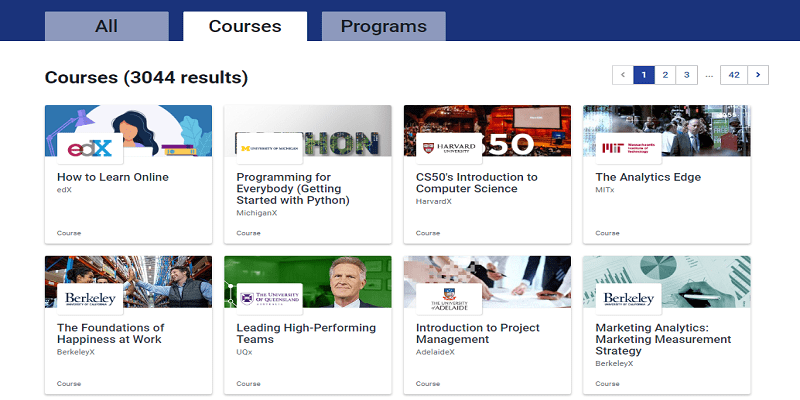Click the University of Adelaide logo badge
The width and height of the screenshot is (800, 400).
tap(449, 299)
